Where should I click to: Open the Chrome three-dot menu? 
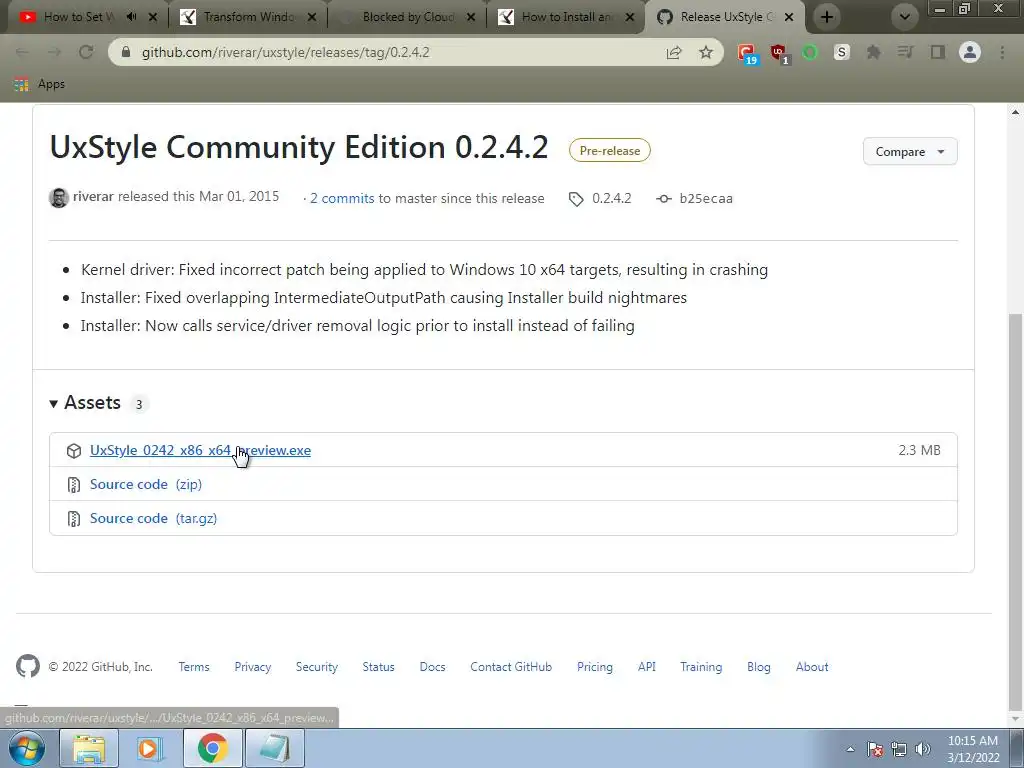[1002, 52]
